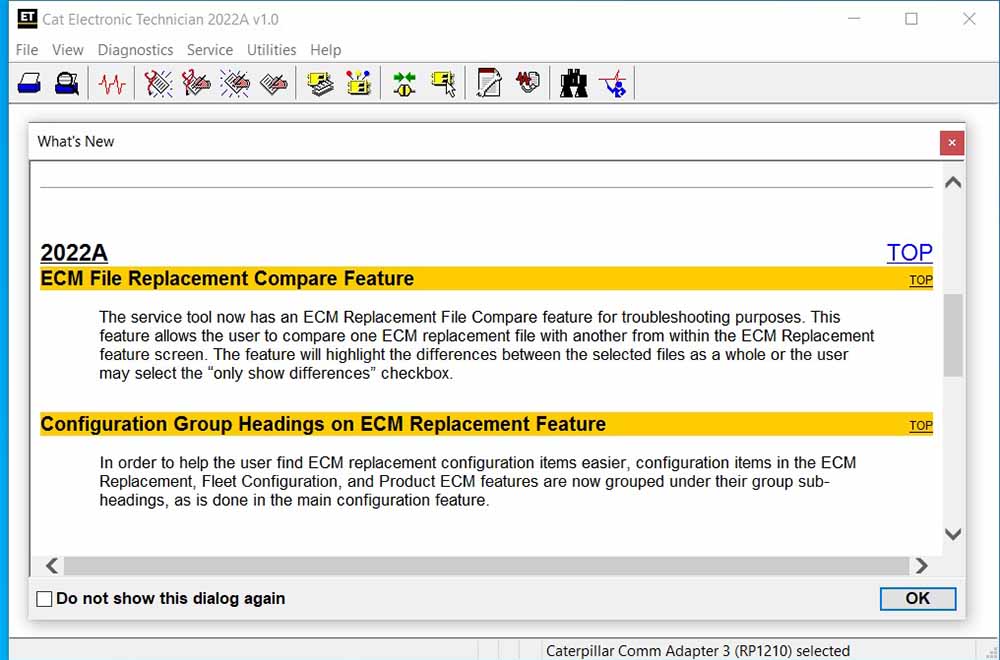Open the Service menu

210,50
